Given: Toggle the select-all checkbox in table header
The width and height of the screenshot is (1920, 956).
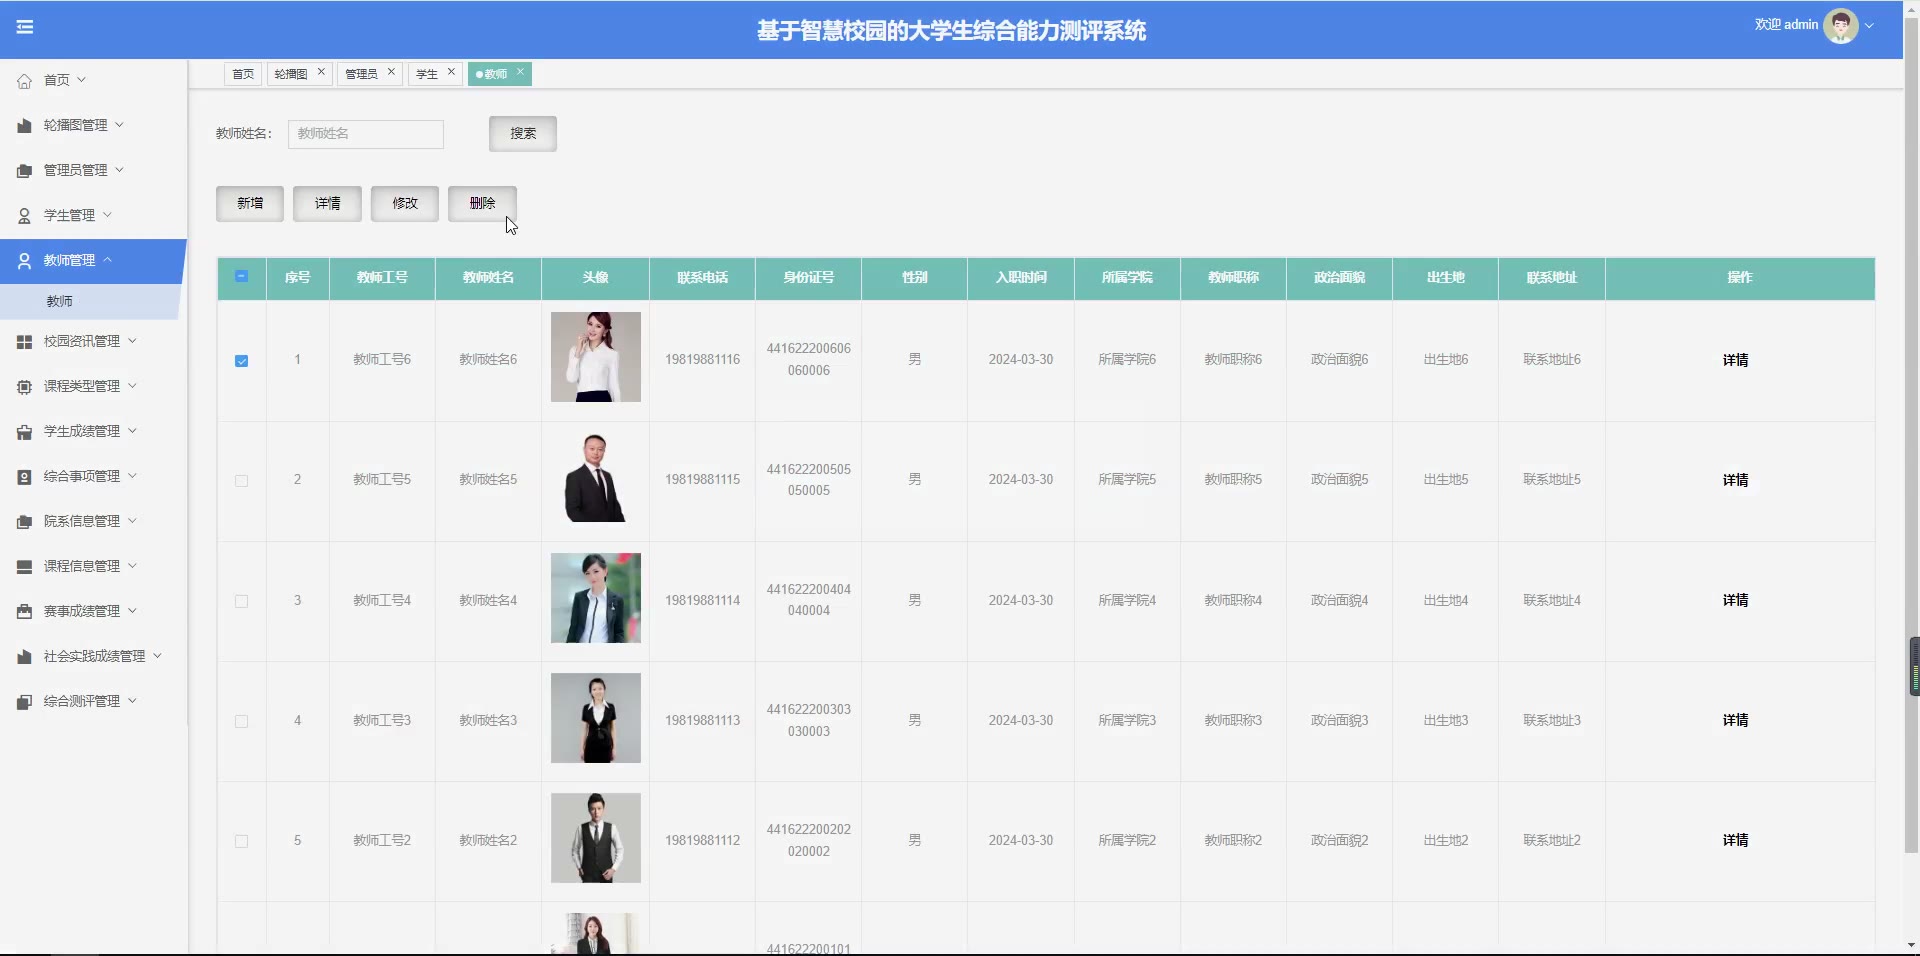Looking at the screenshot, I should (241, 277).
